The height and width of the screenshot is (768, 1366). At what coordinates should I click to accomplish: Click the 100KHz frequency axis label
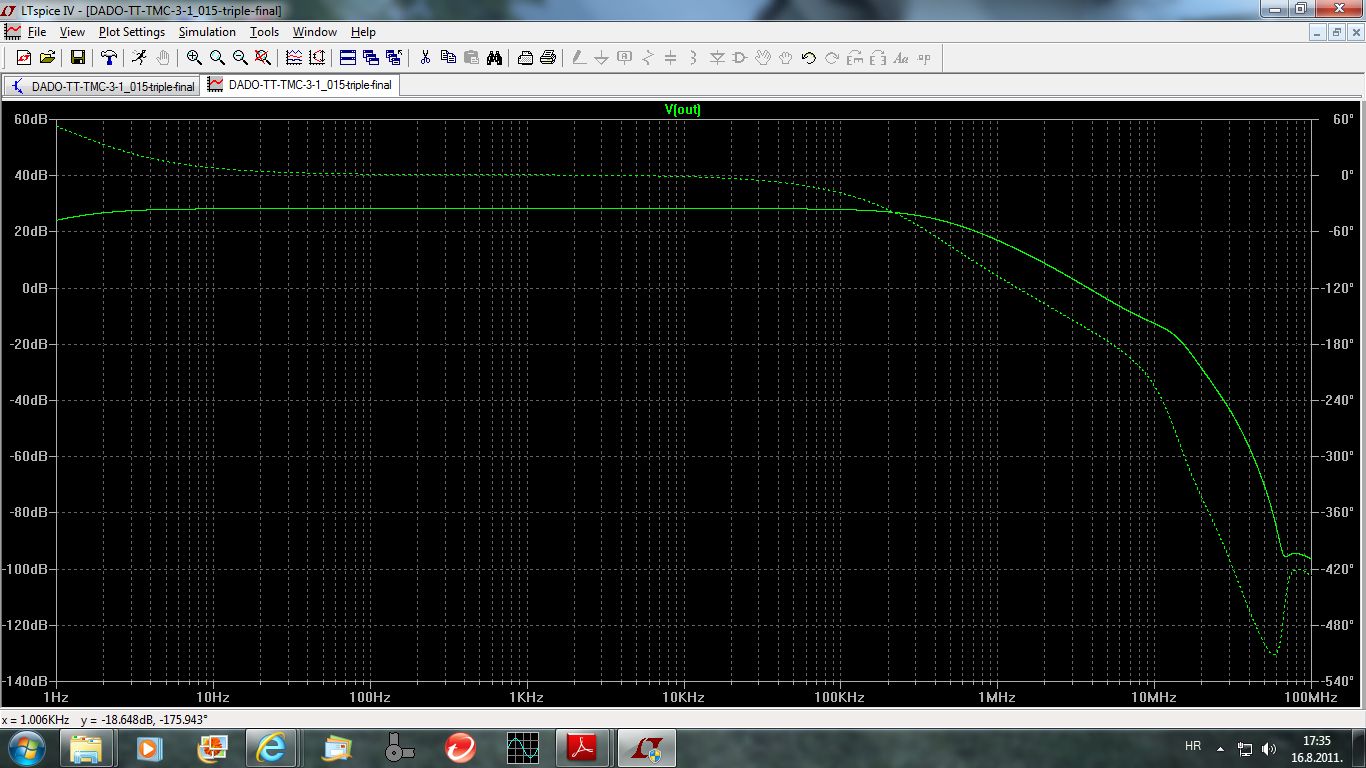839,696
